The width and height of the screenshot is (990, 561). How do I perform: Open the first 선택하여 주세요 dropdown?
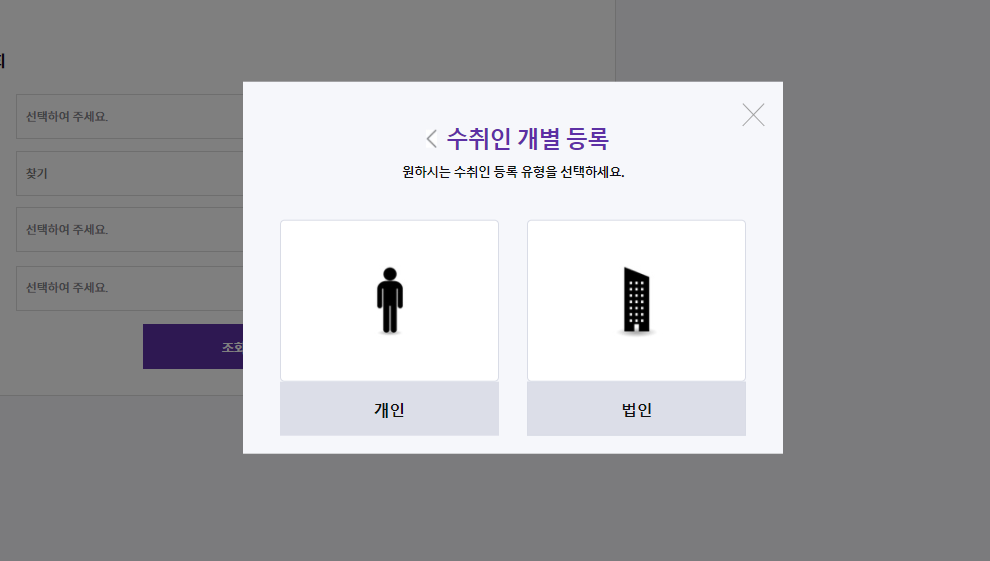click(x=129, y=117)
